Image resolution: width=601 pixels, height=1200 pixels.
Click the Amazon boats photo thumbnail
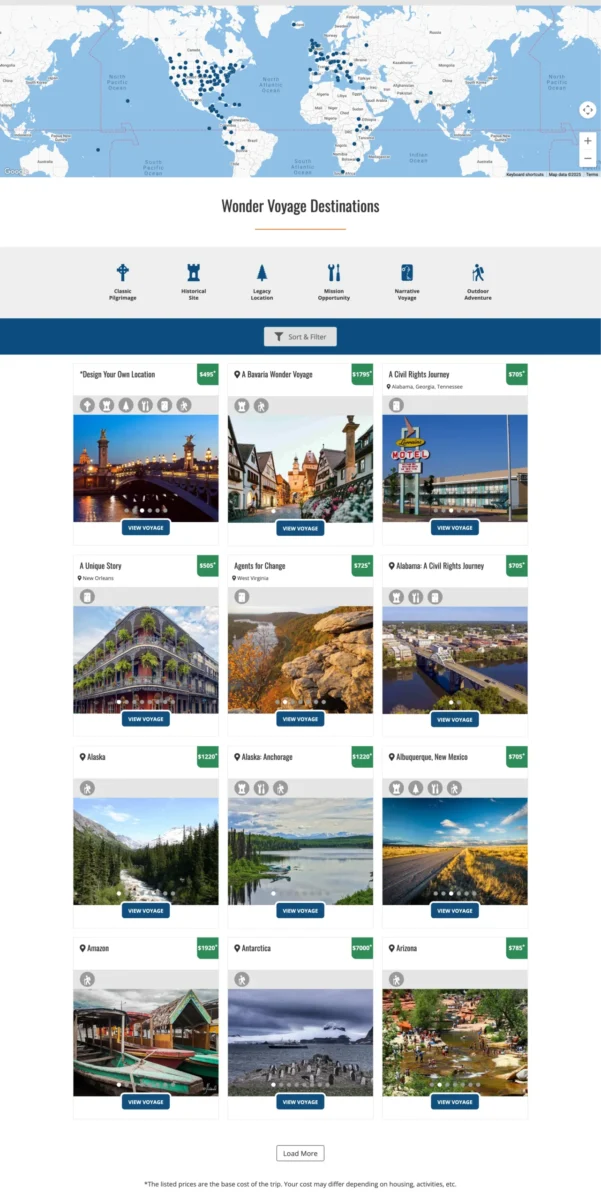click(x=146, y=1042)
